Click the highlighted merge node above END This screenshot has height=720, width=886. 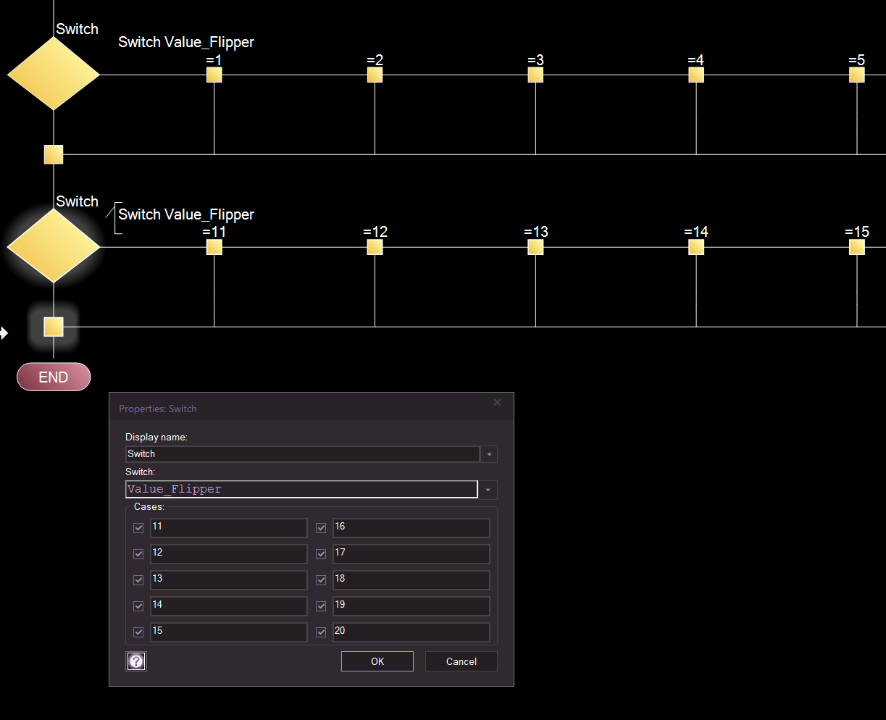coord(54,327)
